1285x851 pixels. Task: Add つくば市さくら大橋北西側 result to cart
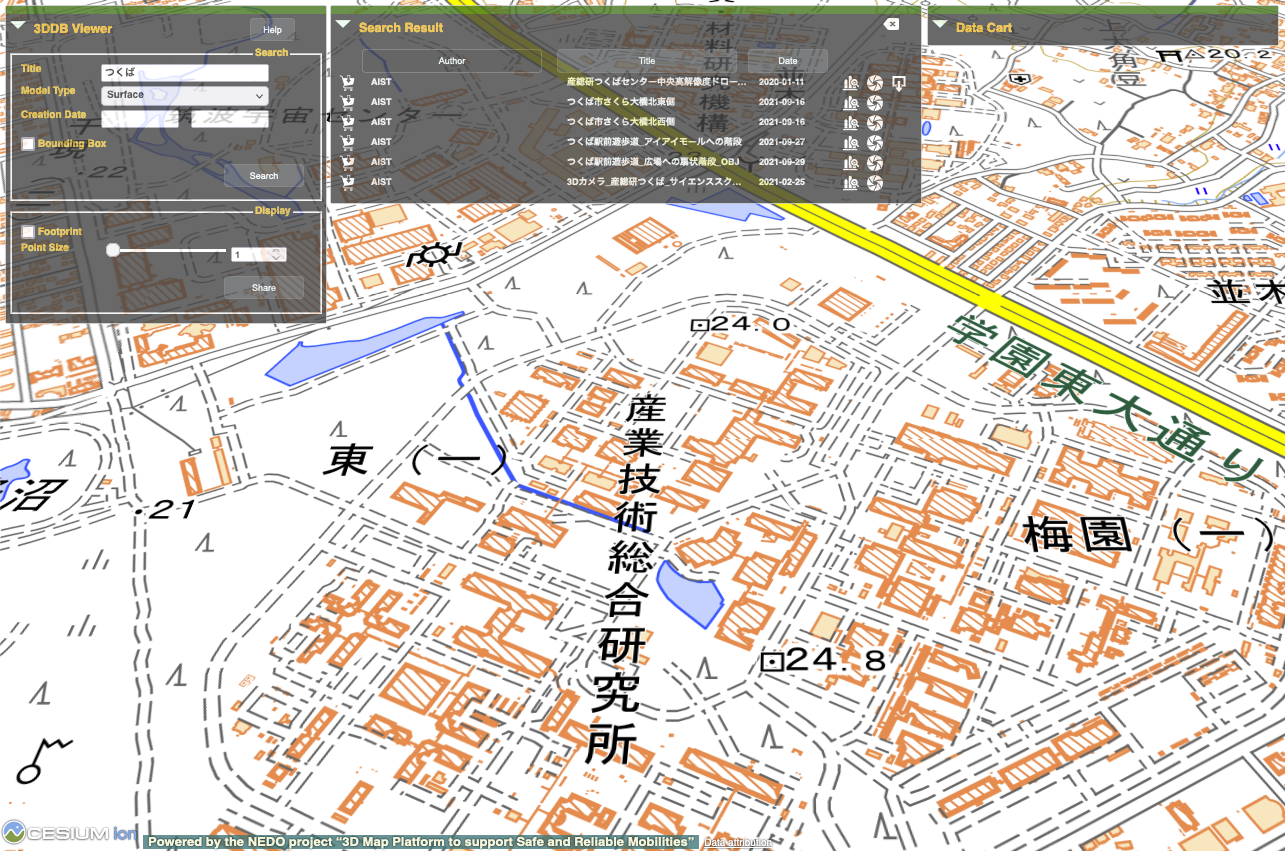tap(348, 122)
